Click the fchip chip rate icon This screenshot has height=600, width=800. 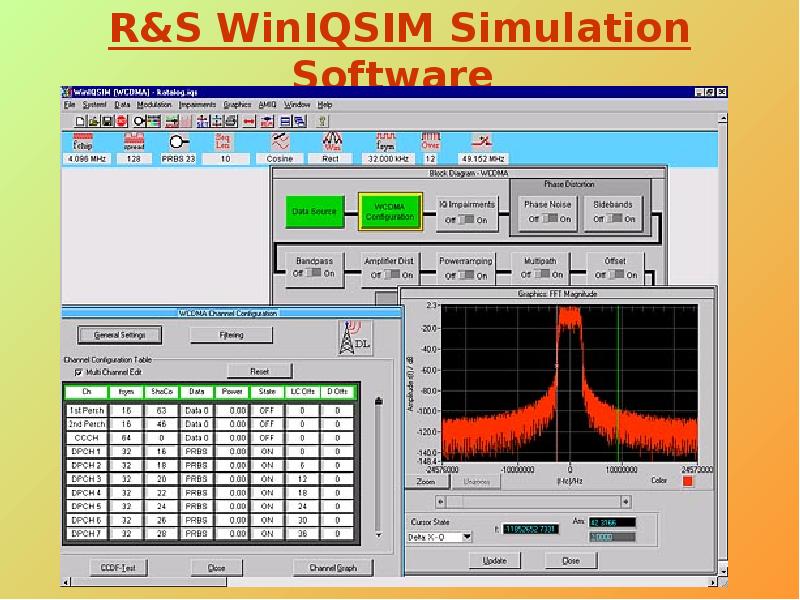click(83, 141)
